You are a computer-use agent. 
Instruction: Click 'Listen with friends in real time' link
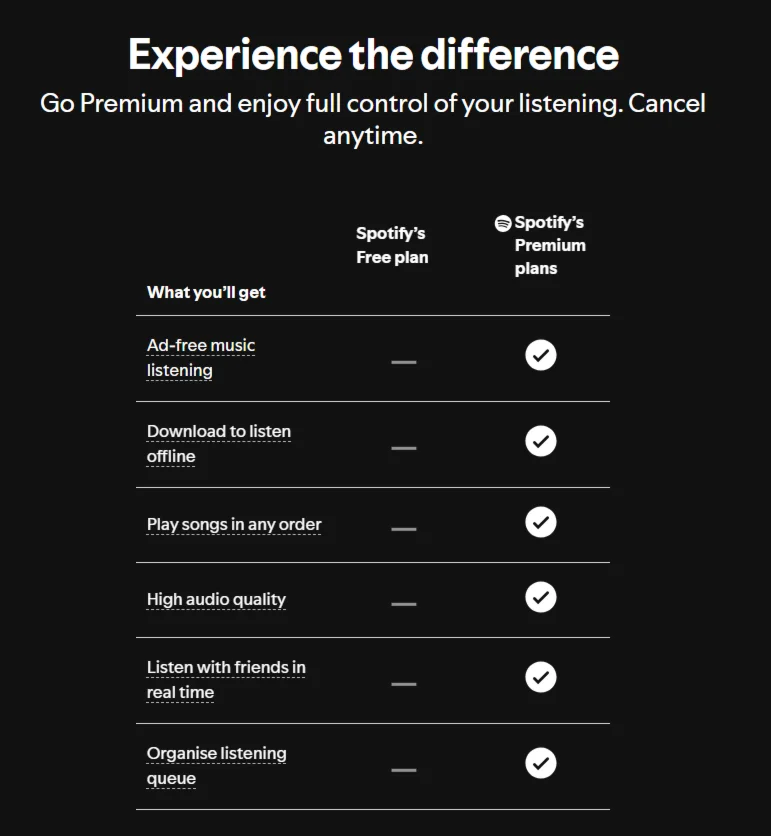[x=226, y=680]
